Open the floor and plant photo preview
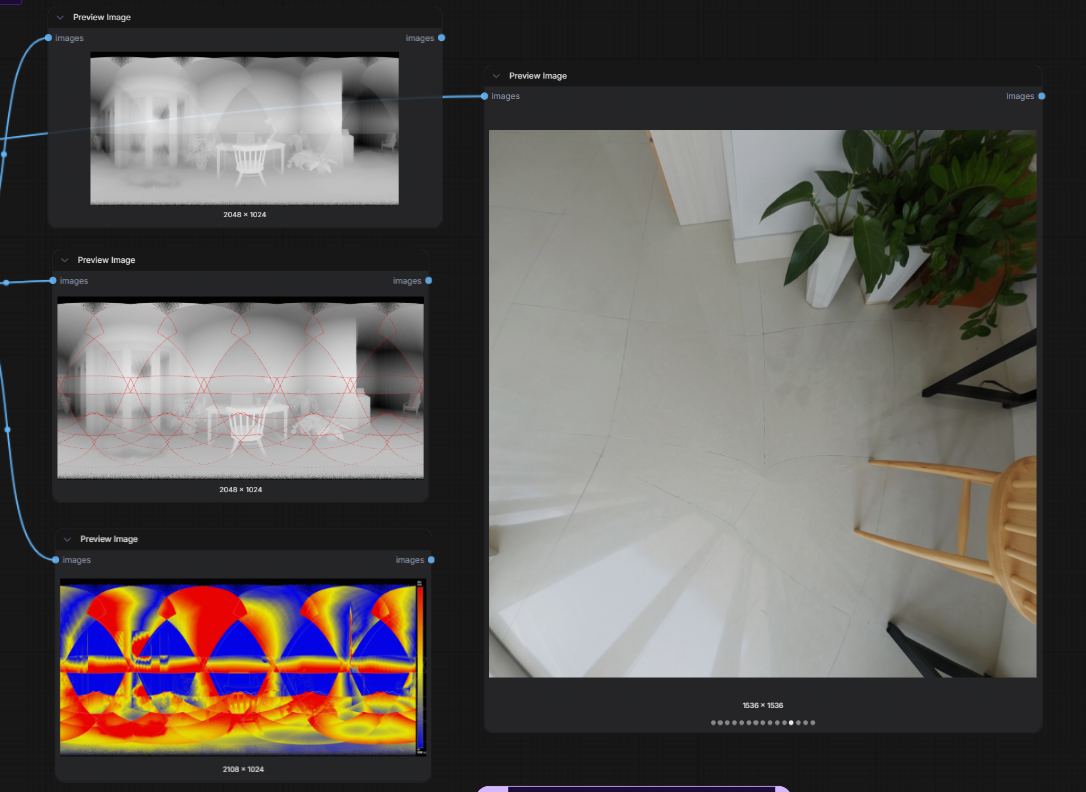The height and width of the screenshot is (792, 1086). point(763,404)
